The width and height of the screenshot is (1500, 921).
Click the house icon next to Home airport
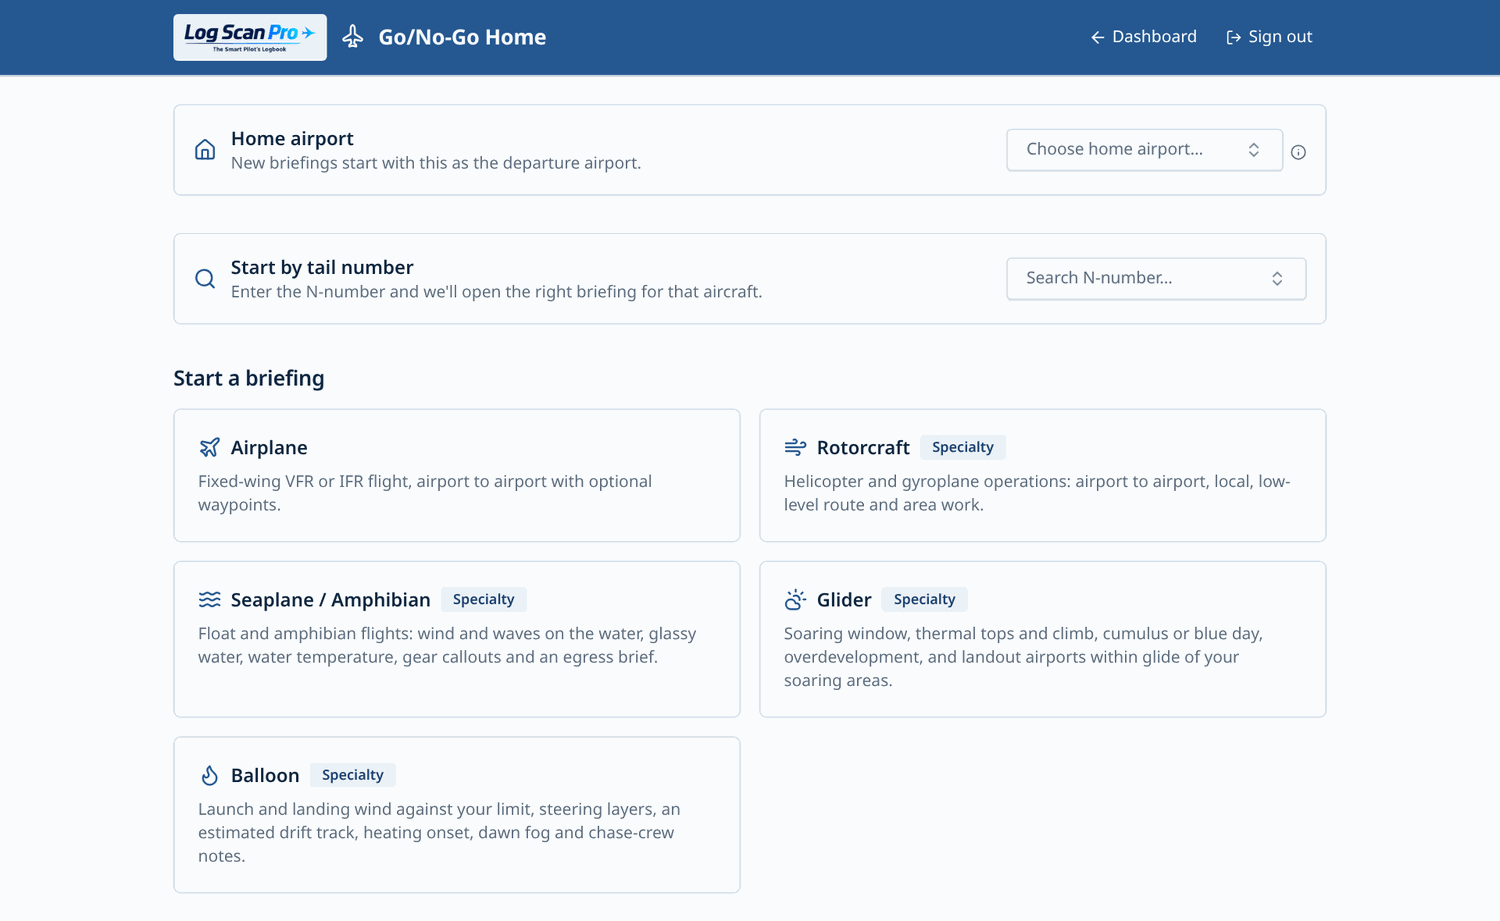(205, 150)
